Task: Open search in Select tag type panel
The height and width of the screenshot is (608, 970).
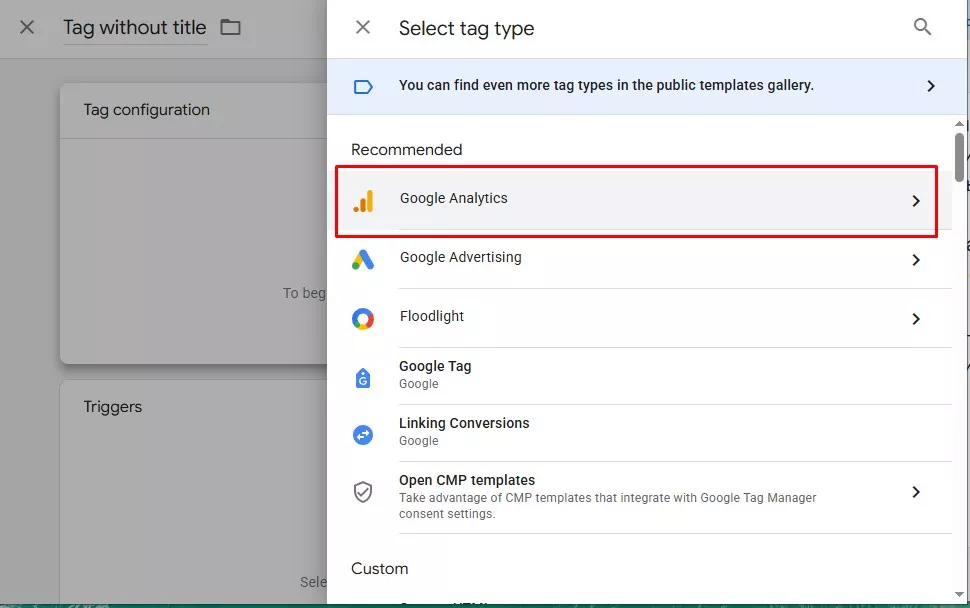Action: [922, 27]
